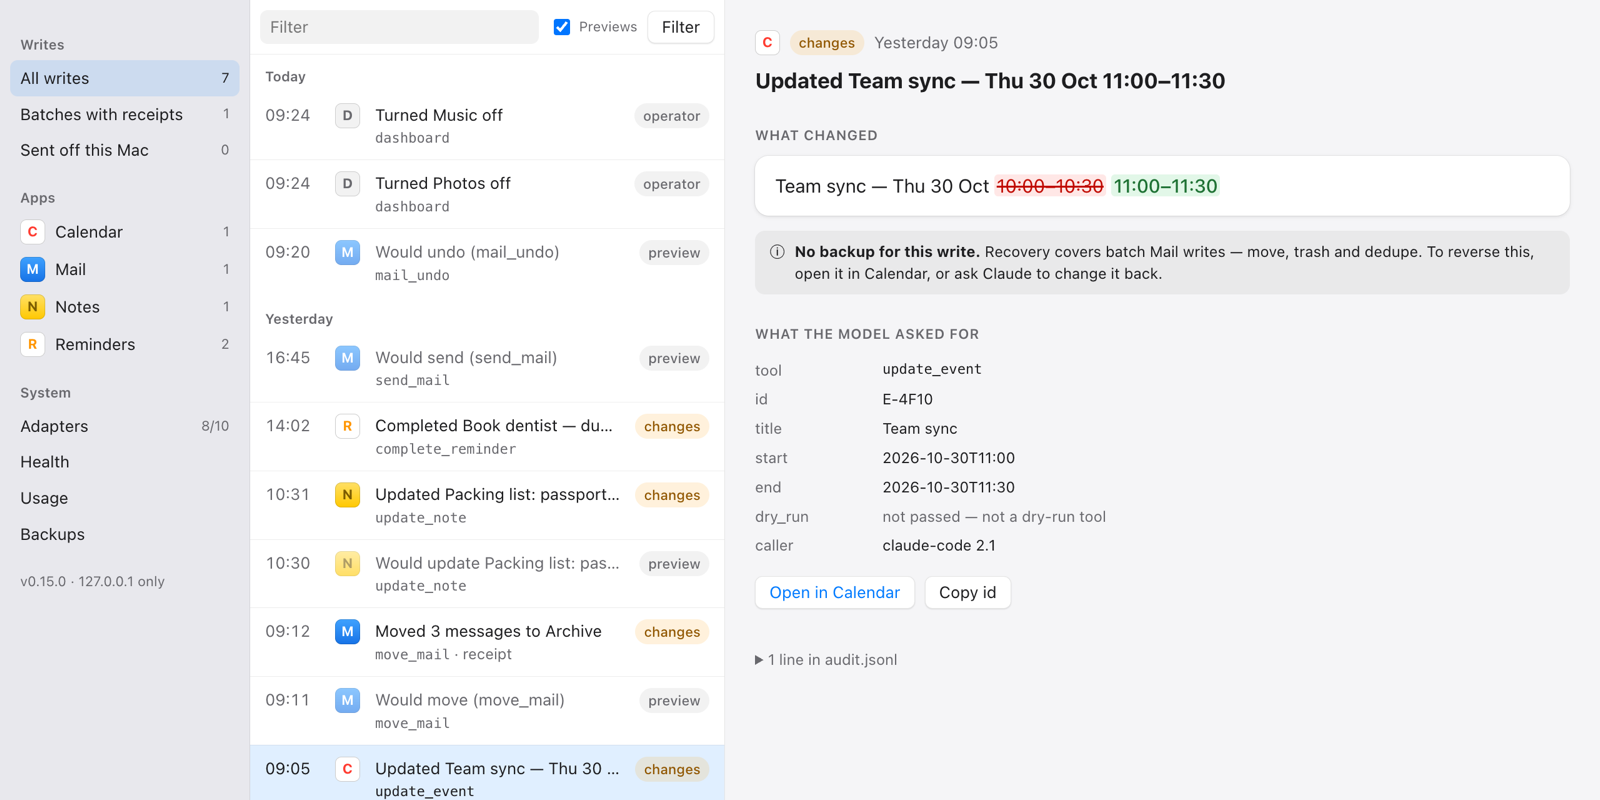Open the Backups system page
This screenshot has height=800, width=1600.
coord(125,534)
